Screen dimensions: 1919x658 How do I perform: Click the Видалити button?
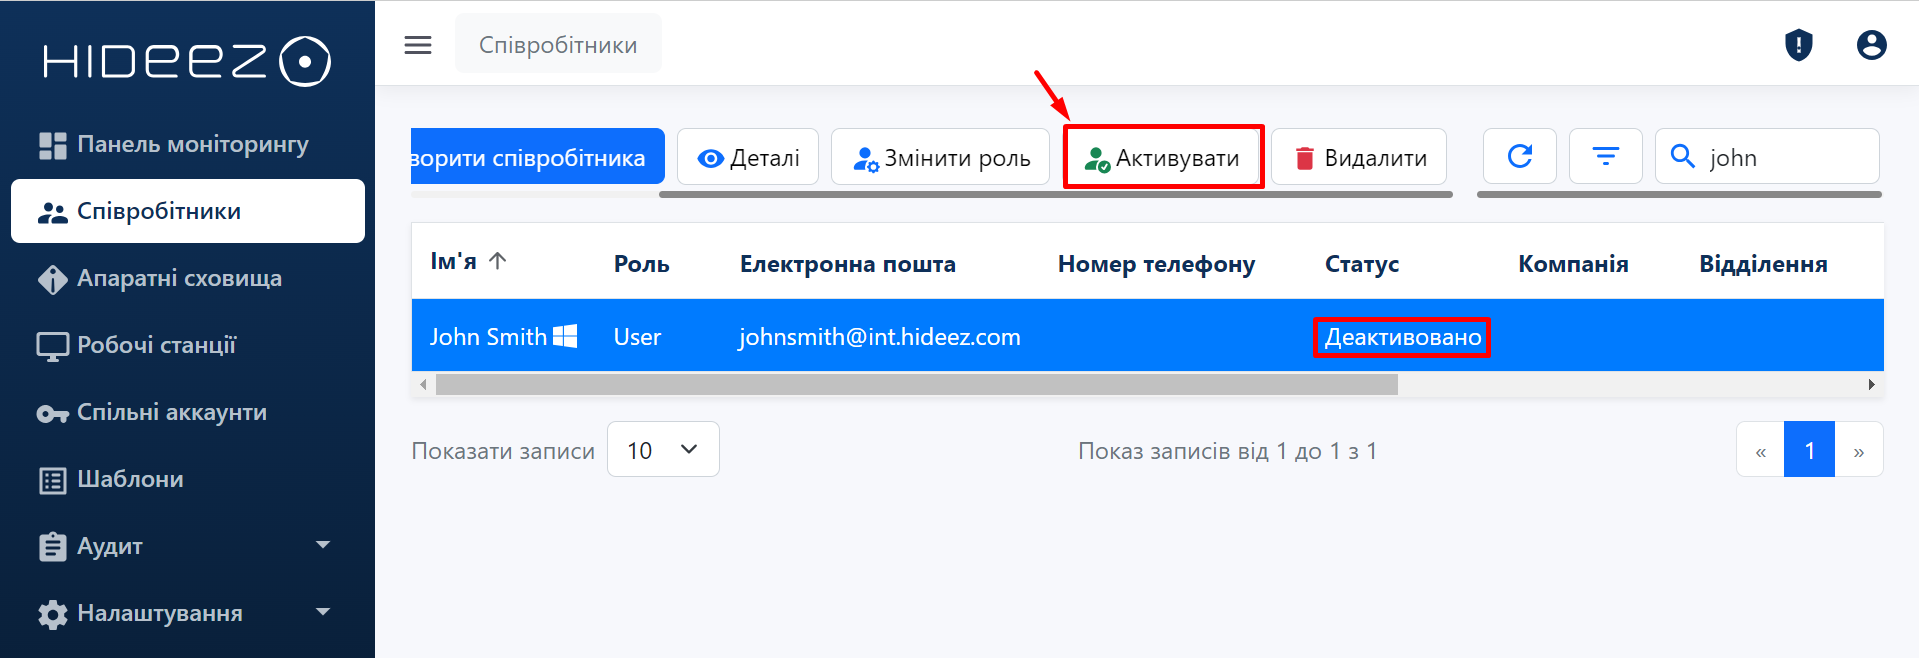[1359, 158]
